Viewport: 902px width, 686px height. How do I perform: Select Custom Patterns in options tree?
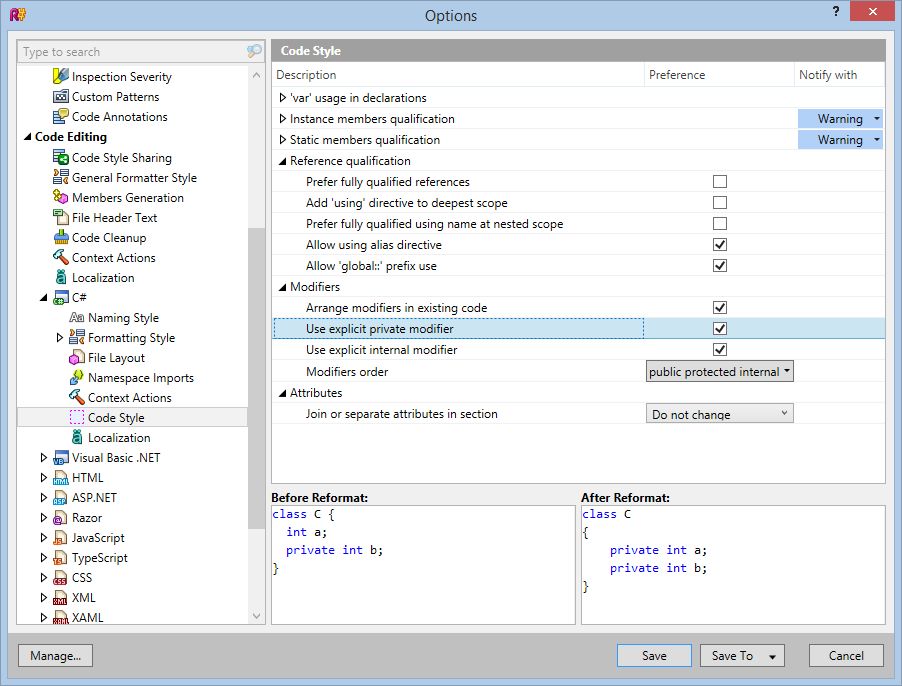click(x=115, y=97)
